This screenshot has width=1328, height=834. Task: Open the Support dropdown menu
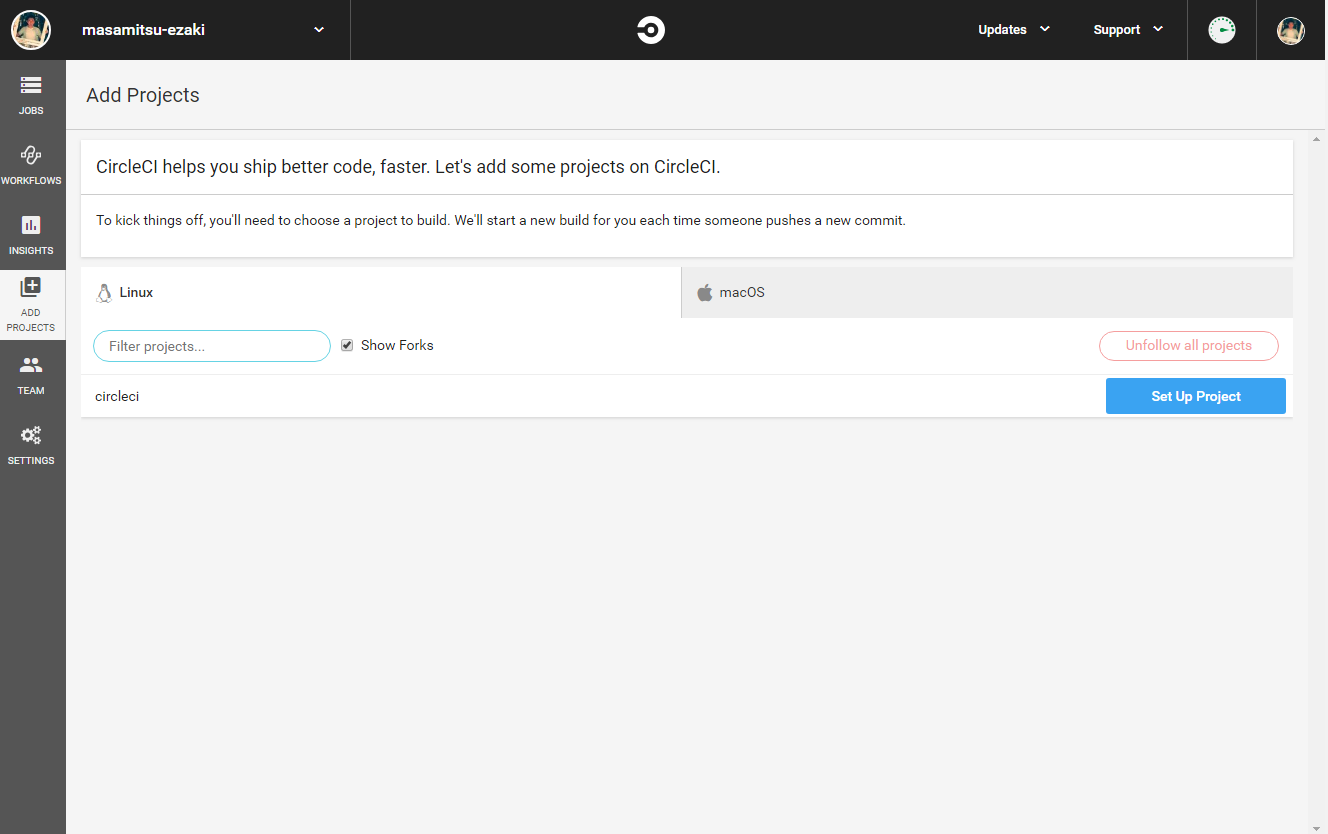[1128, 30]
